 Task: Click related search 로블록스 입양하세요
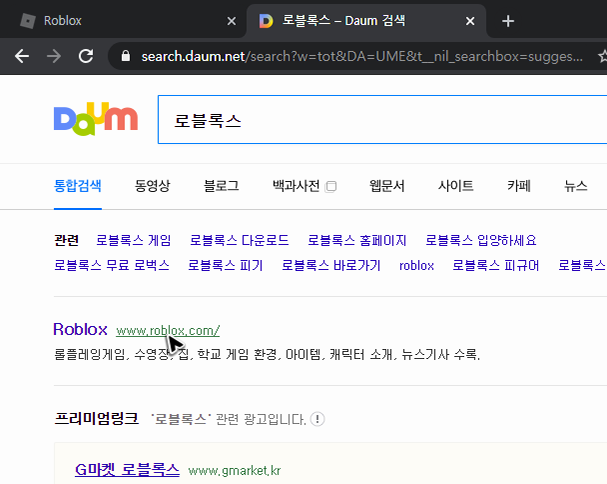(481, 240)
